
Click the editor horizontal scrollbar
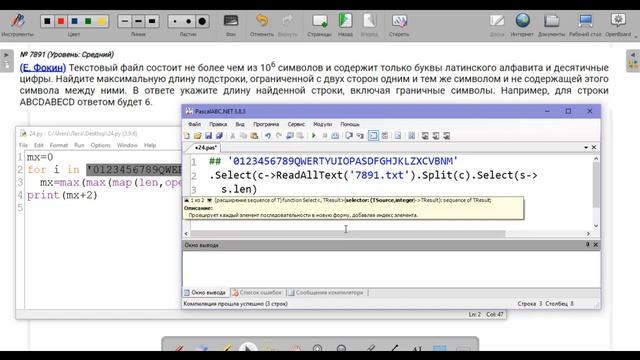click(x=348, y=233)
